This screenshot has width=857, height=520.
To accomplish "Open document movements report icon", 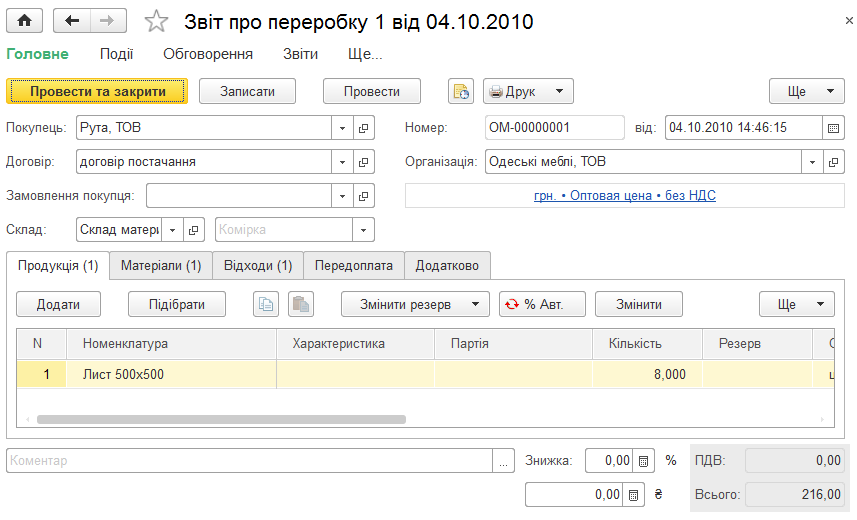I will 461,91.
